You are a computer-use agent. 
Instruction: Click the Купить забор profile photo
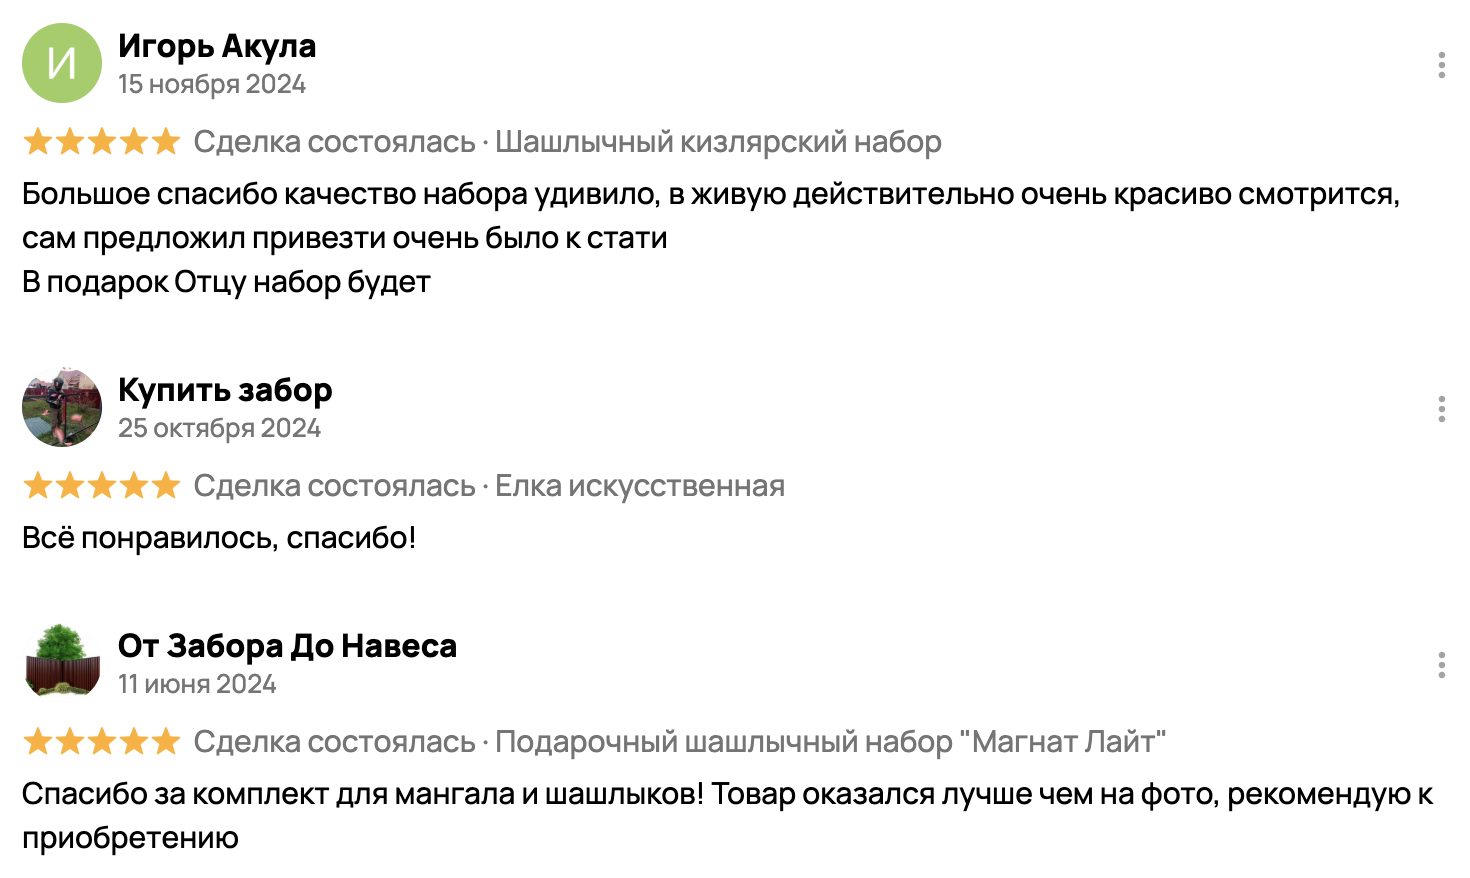(x=62, y=407)
